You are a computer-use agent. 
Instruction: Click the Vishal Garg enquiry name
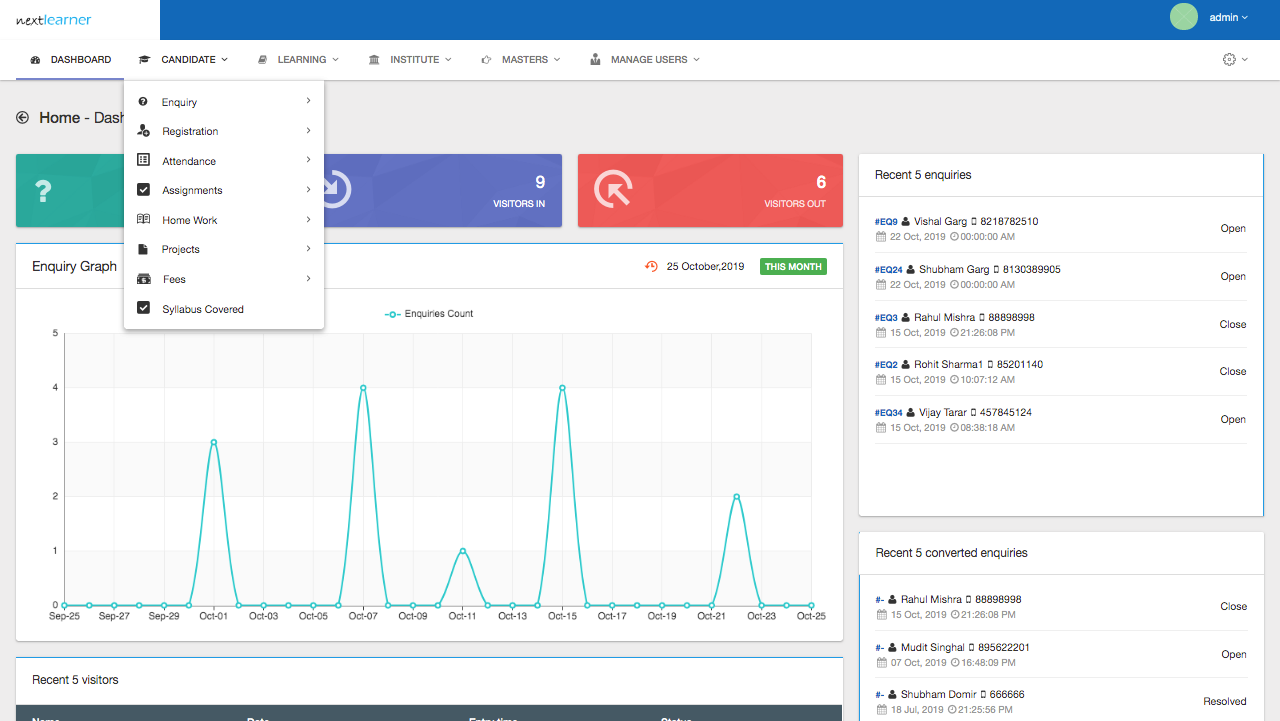pyautogui.click(x=940, y=222)
